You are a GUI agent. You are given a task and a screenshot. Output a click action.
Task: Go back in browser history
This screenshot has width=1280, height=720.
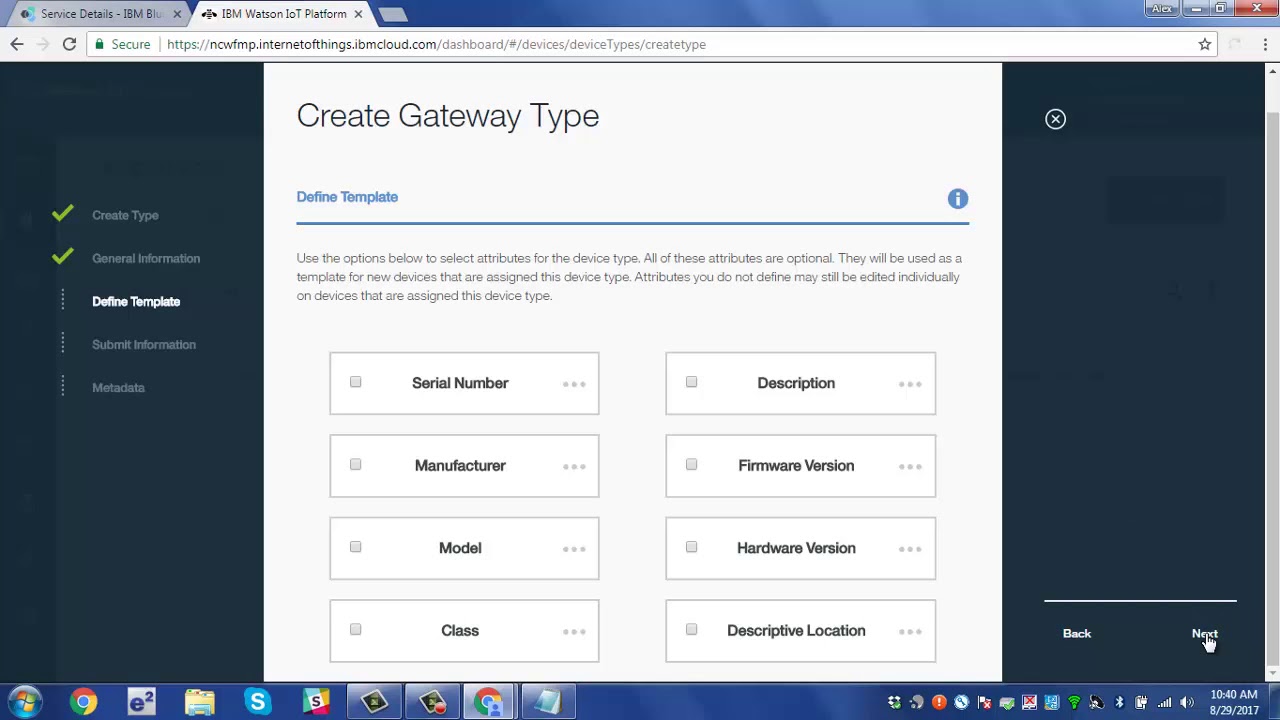(x=17, y=44)
